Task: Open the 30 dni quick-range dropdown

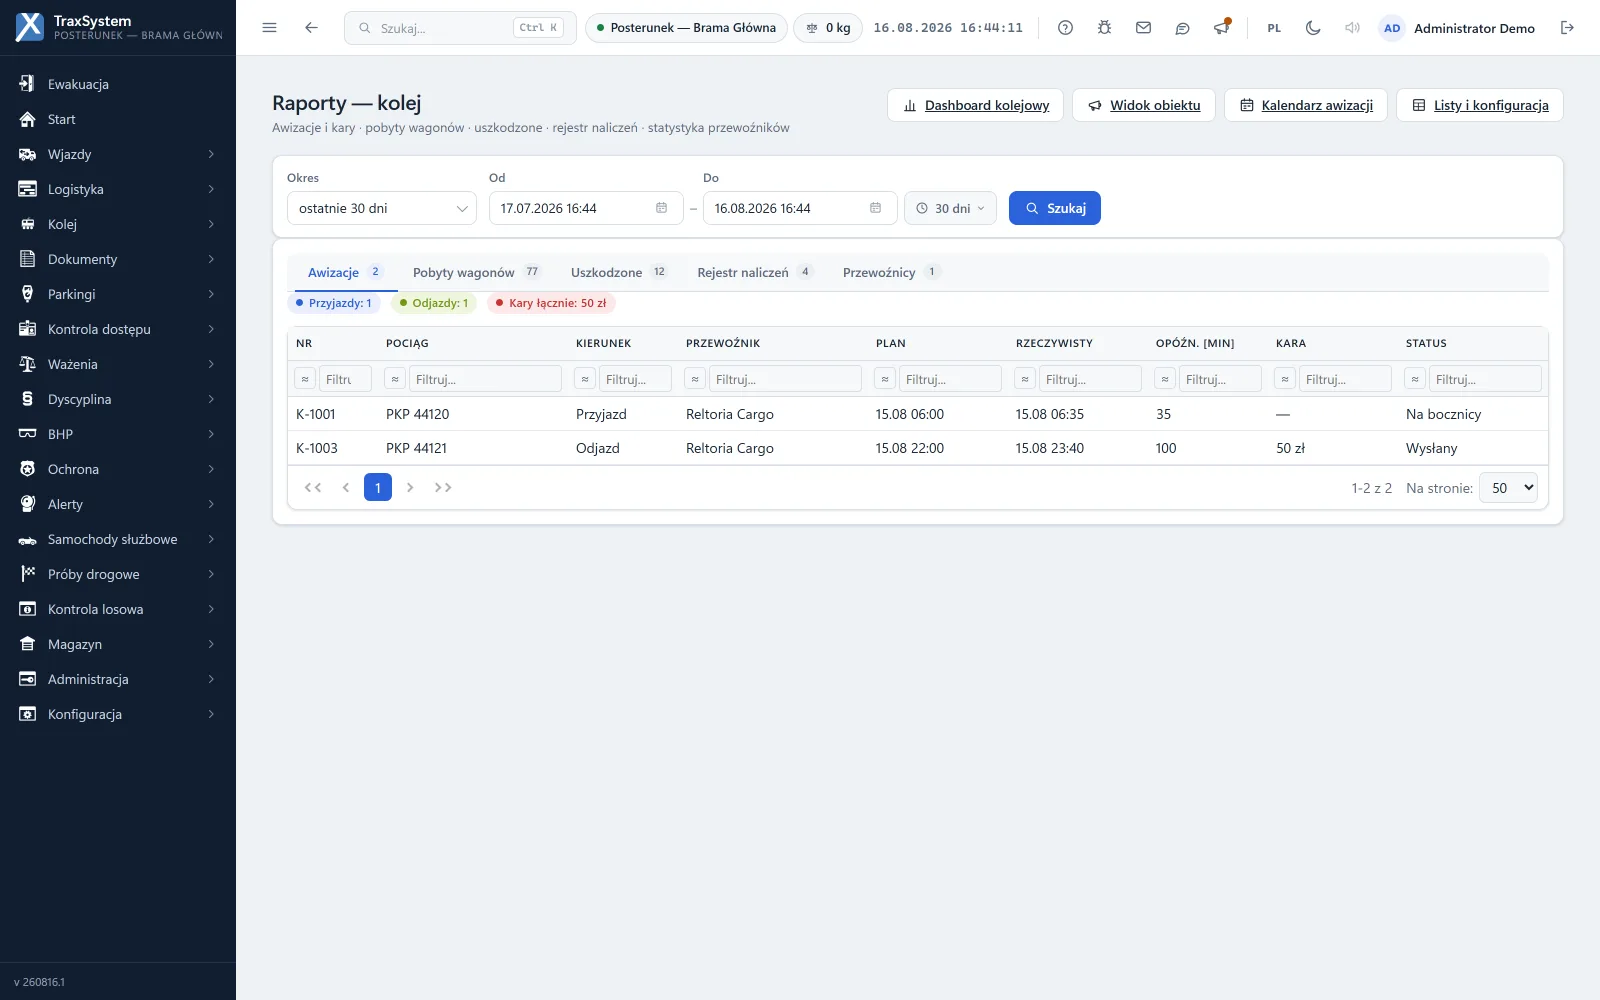Action: [950, 208]
